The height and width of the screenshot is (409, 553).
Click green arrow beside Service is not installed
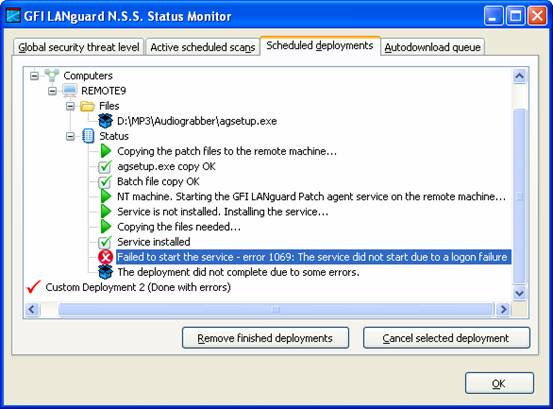105,212
